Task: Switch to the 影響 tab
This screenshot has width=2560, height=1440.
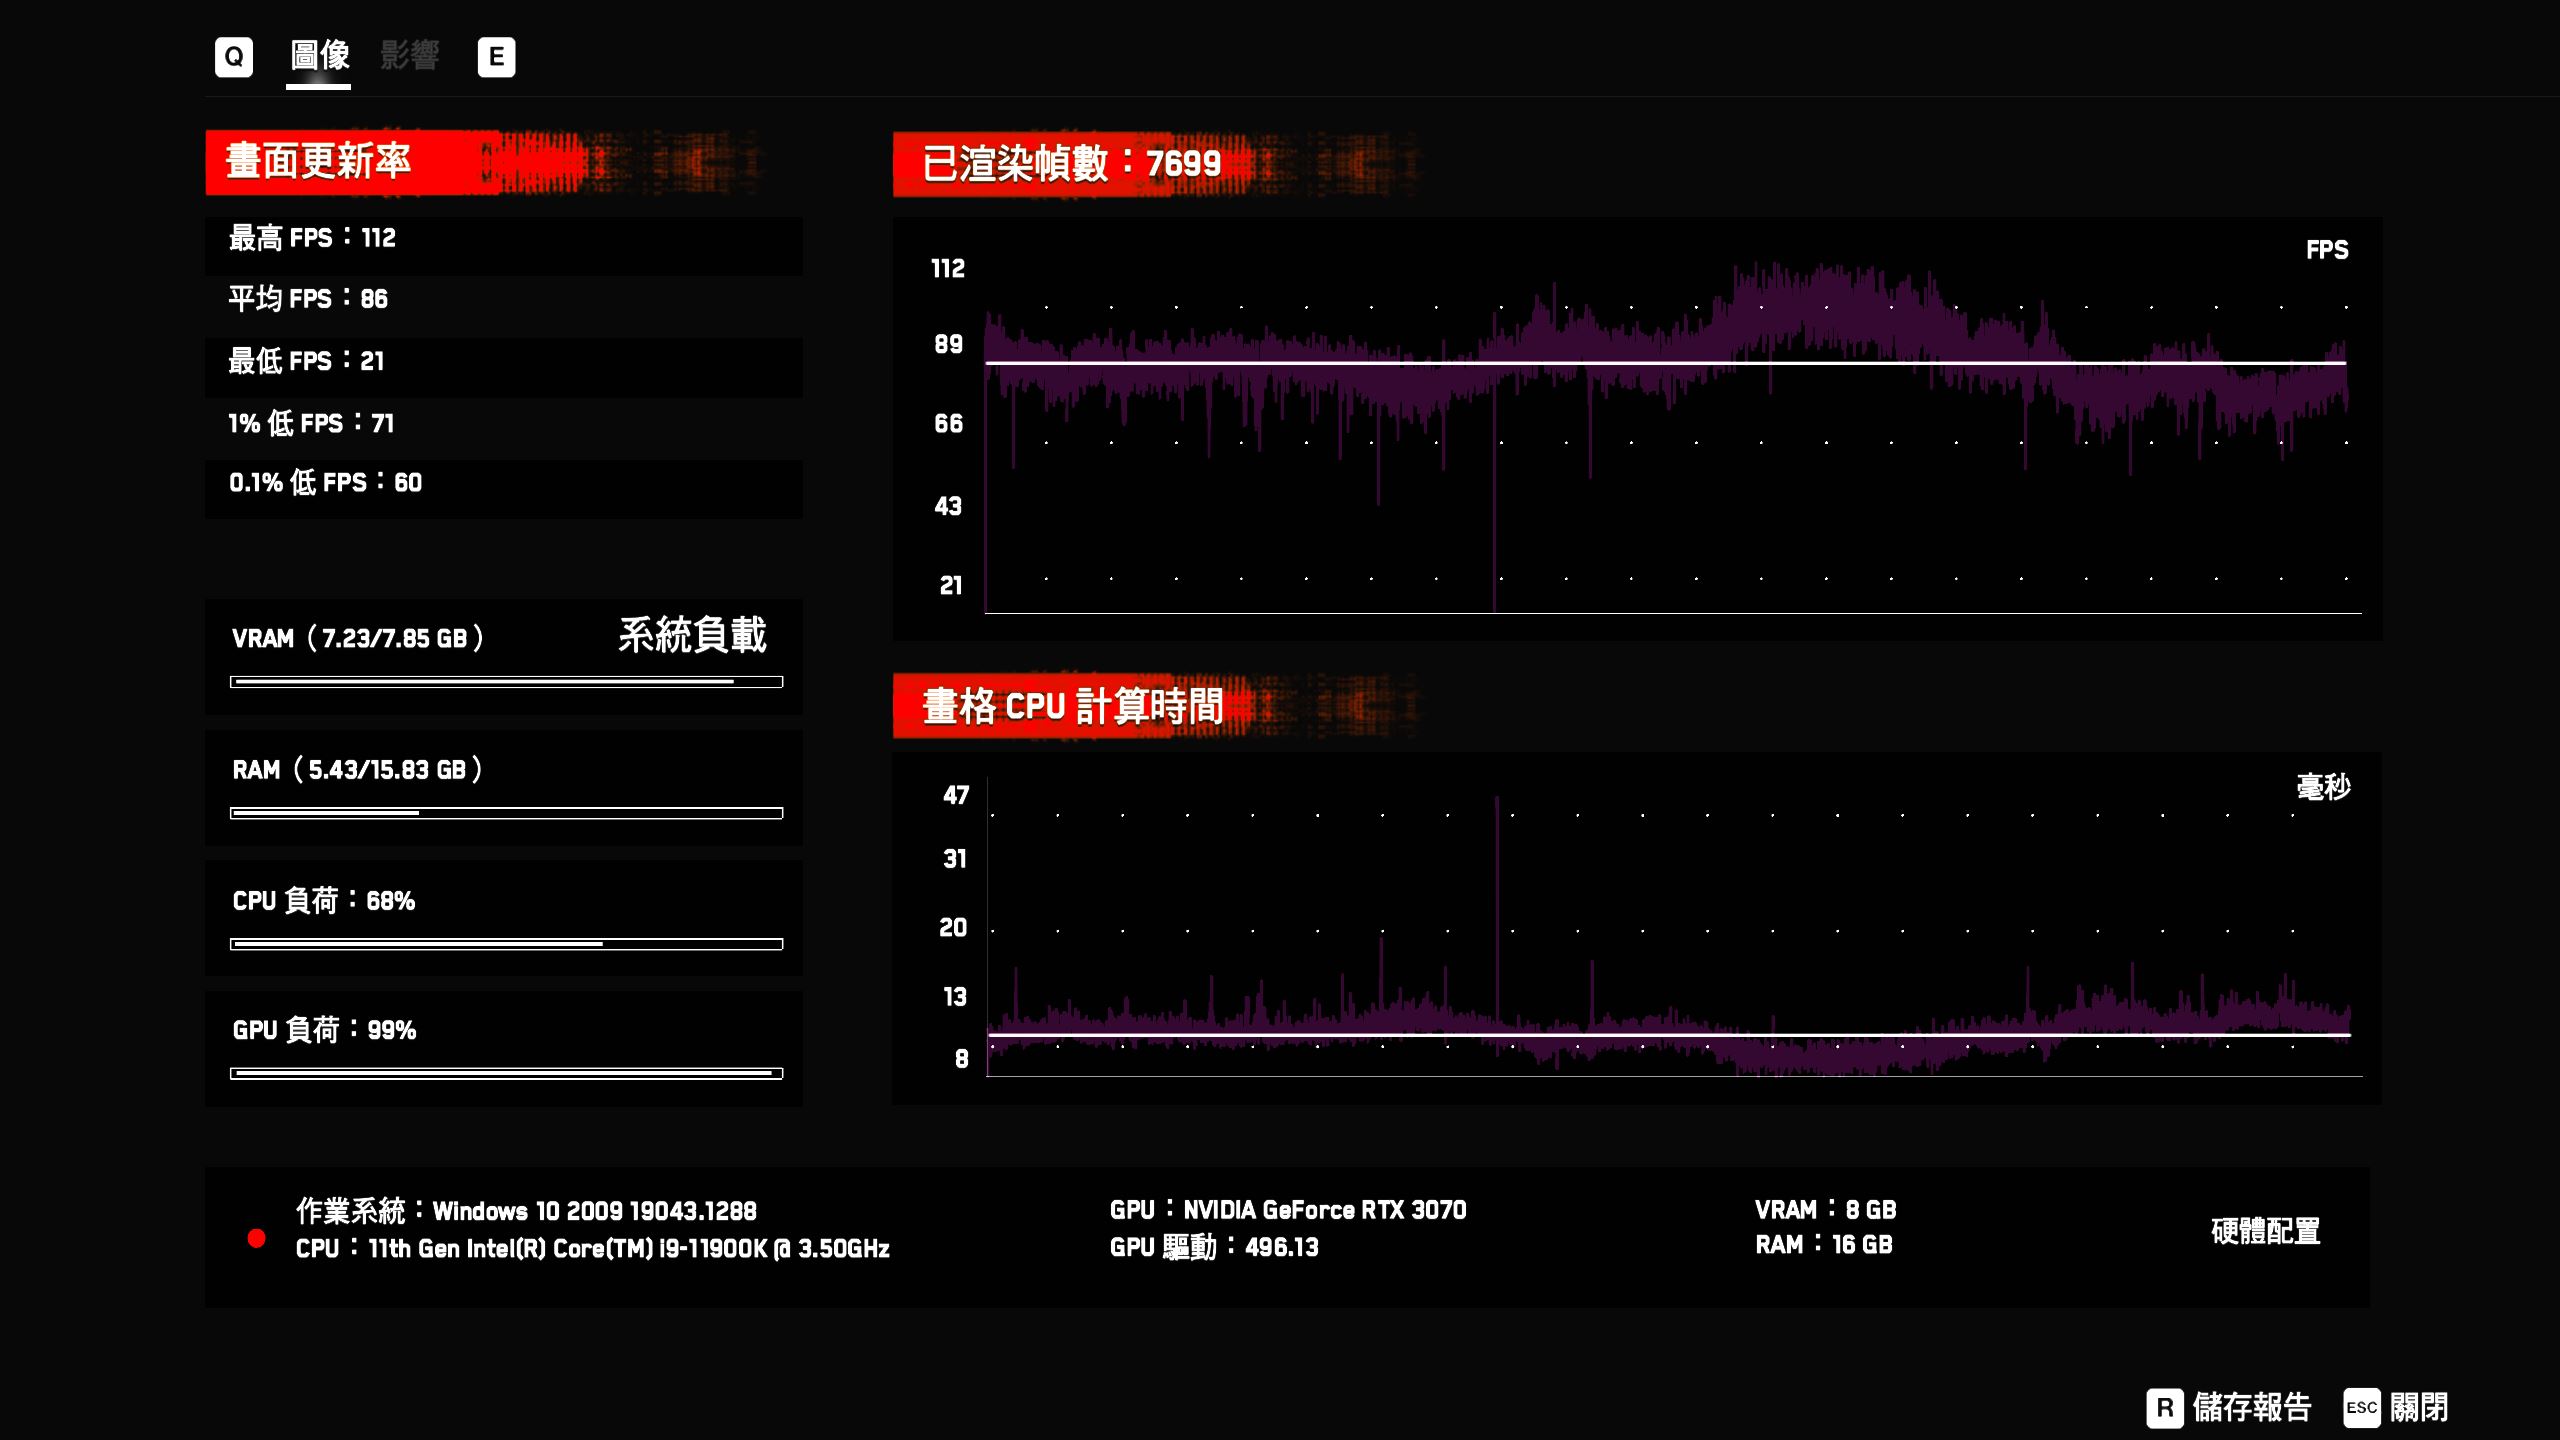Action: 409,55
